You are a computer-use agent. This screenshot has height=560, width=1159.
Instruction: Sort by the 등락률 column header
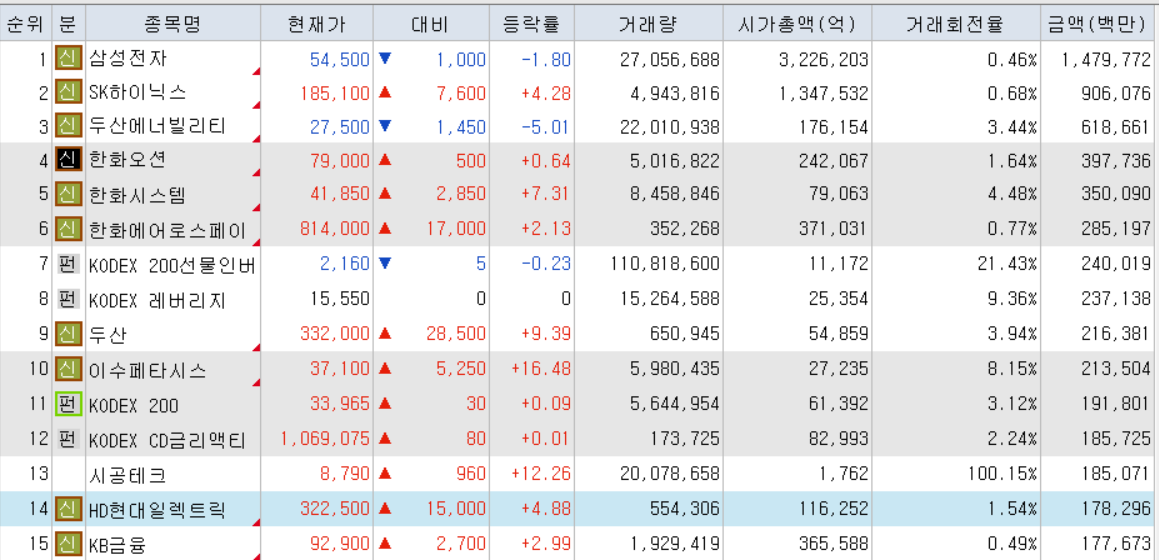coord(532,25)
